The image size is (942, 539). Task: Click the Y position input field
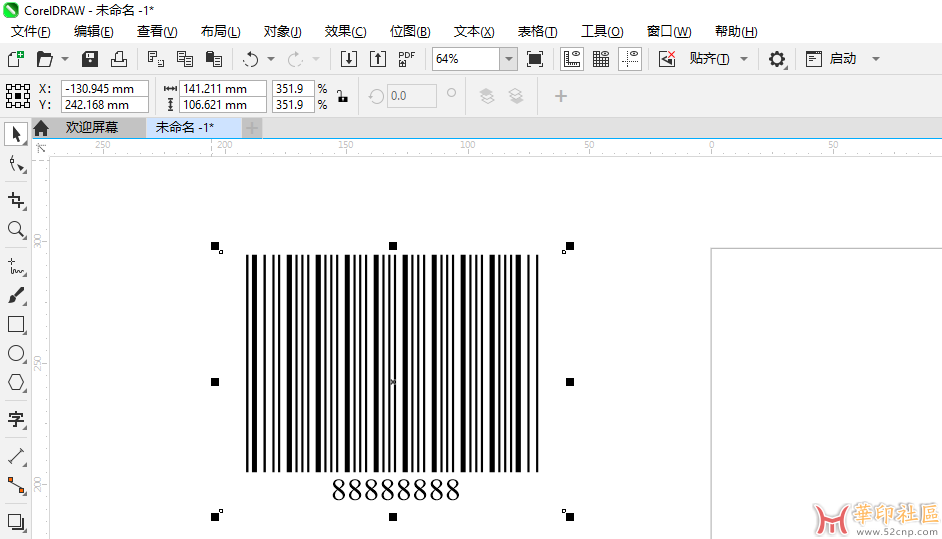105,105
